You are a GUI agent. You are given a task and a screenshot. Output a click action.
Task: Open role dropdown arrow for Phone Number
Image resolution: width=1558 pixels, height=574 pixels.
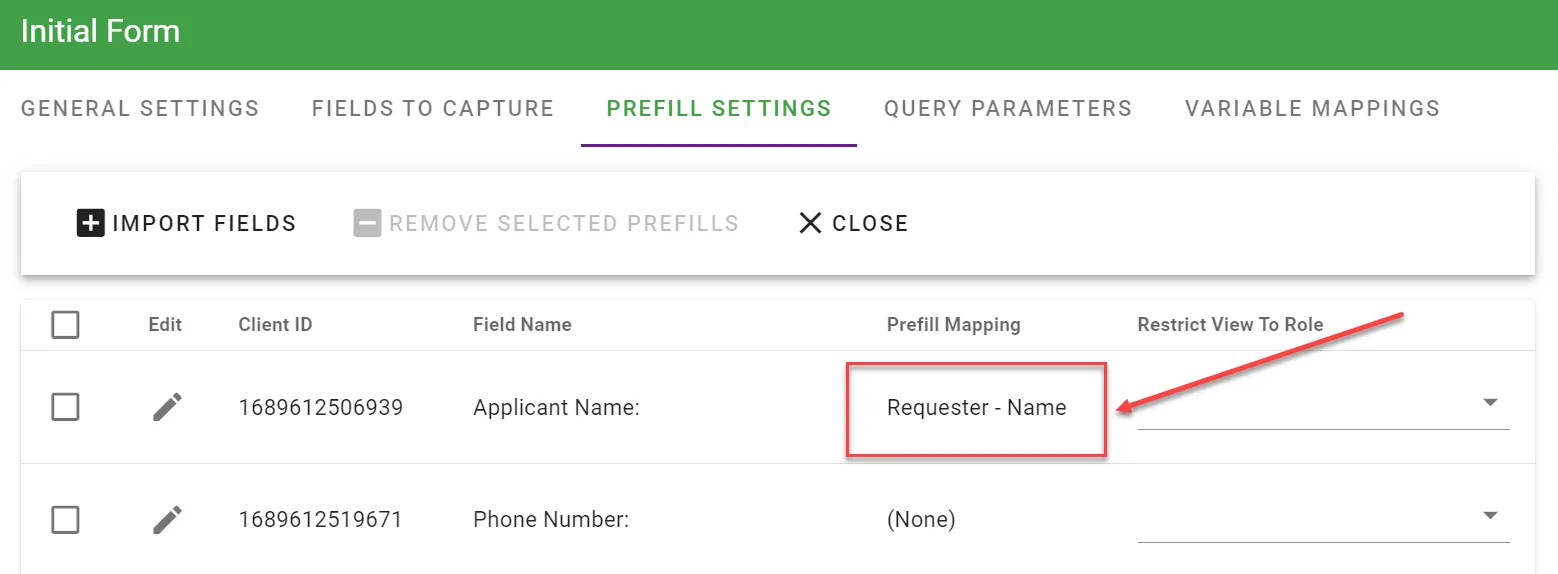[1490, 516]
